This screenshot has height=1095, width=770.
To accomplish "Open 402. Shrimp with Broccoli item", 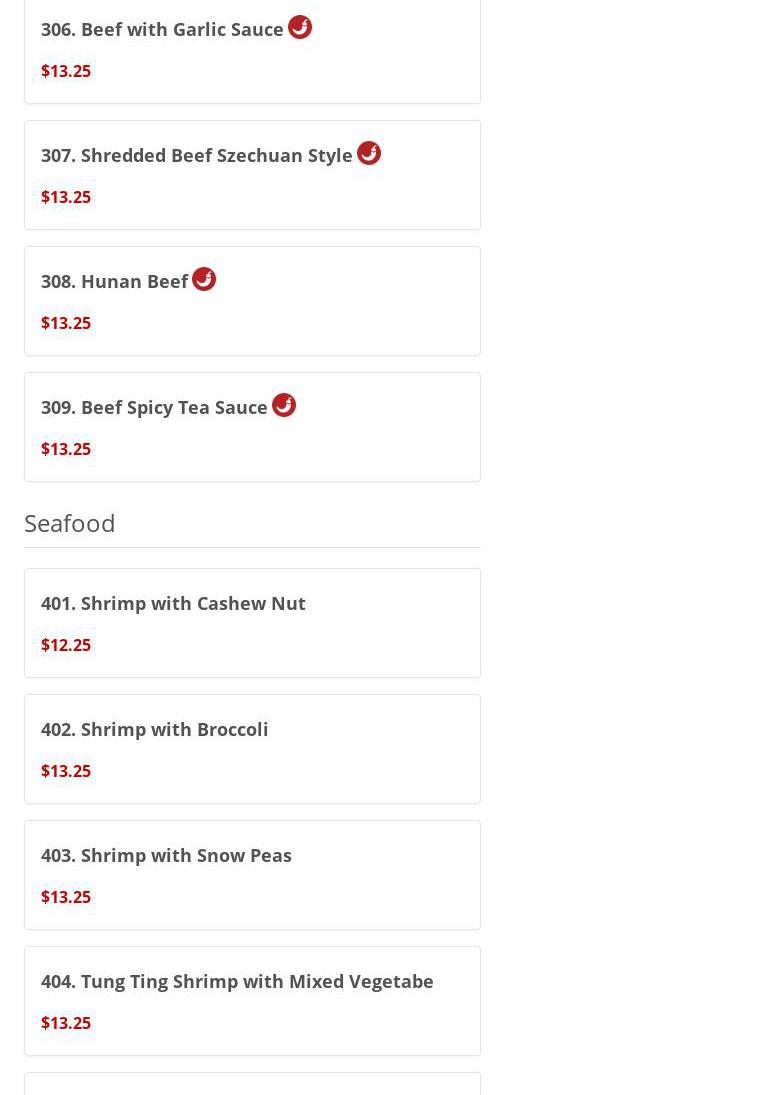I will (154, 729).
